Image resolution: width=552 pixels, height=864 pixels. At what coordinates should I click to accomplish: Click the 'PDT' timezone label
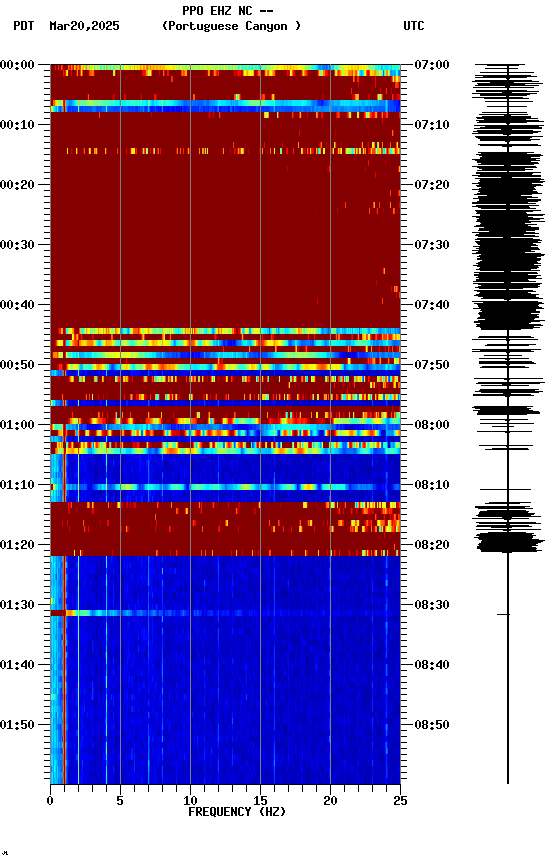(24, 26)
